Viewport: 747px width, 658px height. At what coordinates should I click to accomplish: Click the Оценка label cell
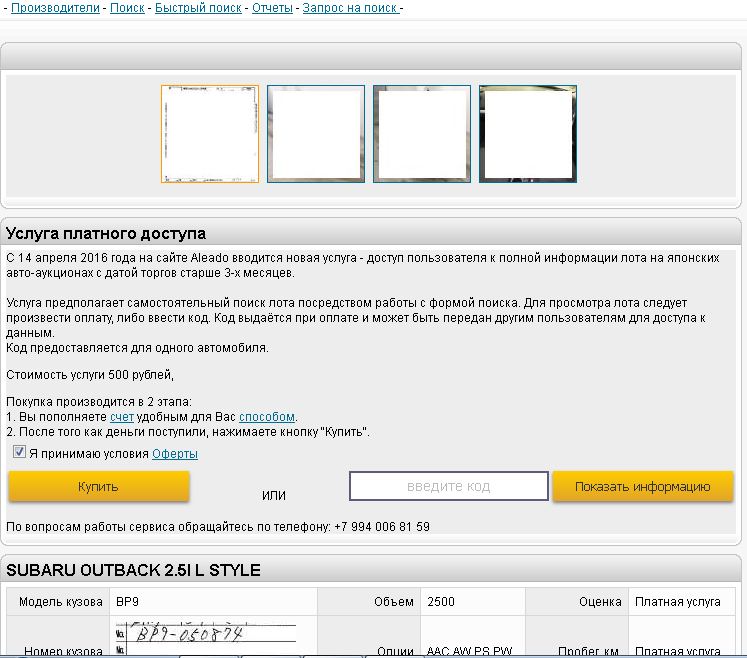coord(577,602)
